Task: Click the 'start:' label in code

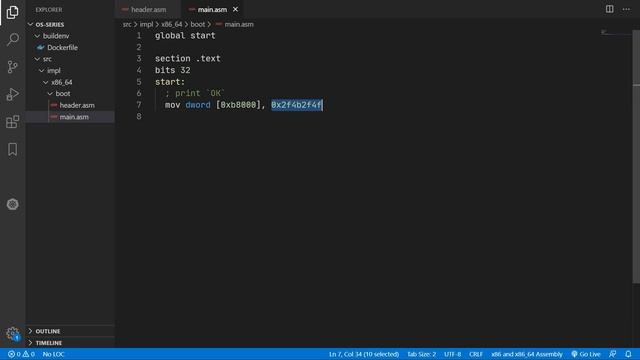Action: tap(170, 82)
